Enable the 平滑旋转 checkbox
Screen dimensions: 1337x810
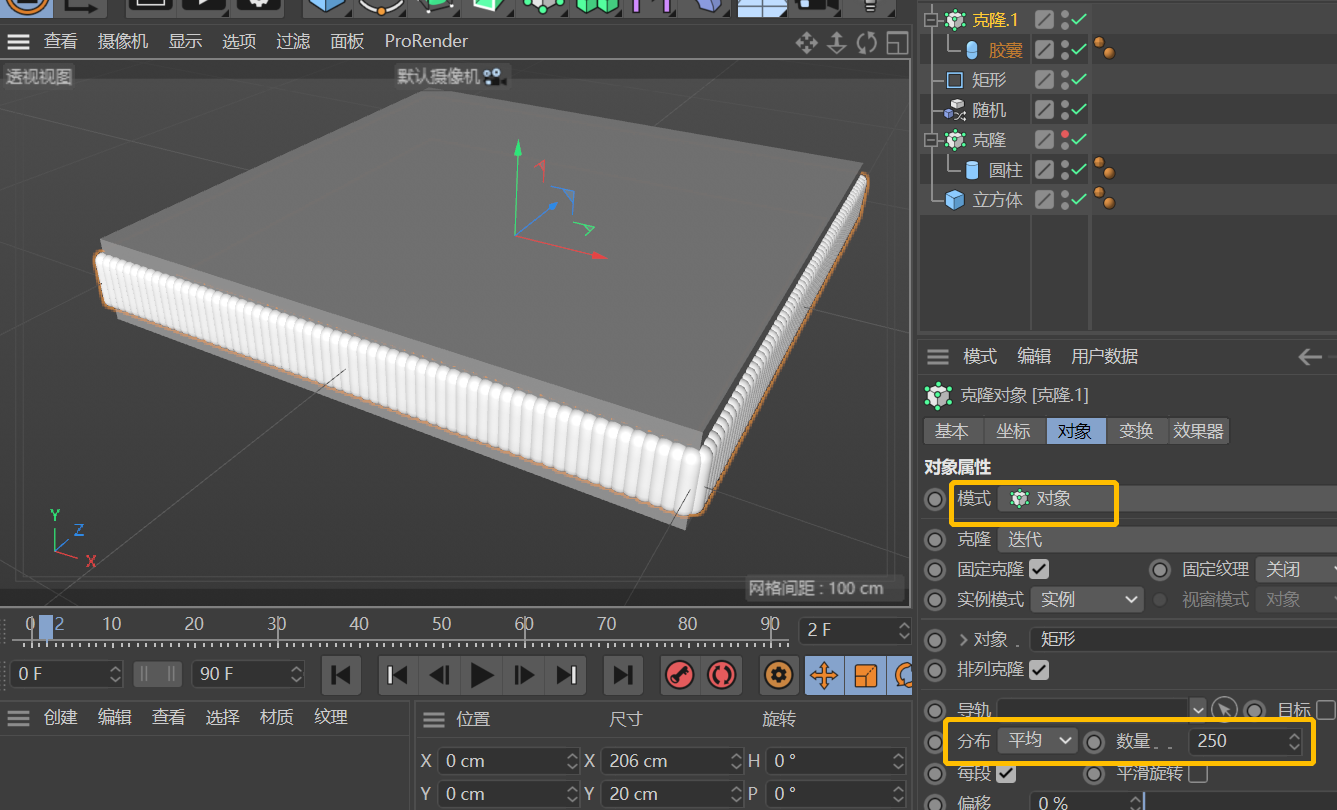coord(1198,773)
